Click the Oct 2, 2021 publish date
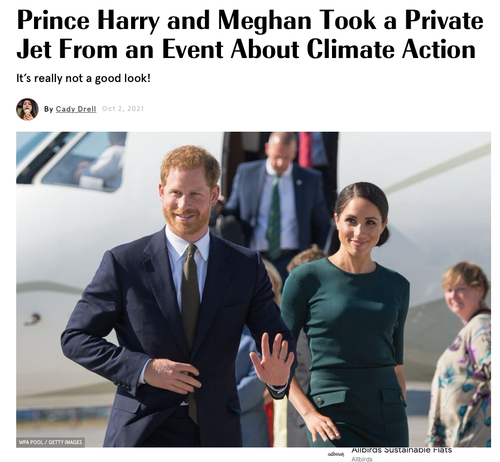 click(123, 109)
